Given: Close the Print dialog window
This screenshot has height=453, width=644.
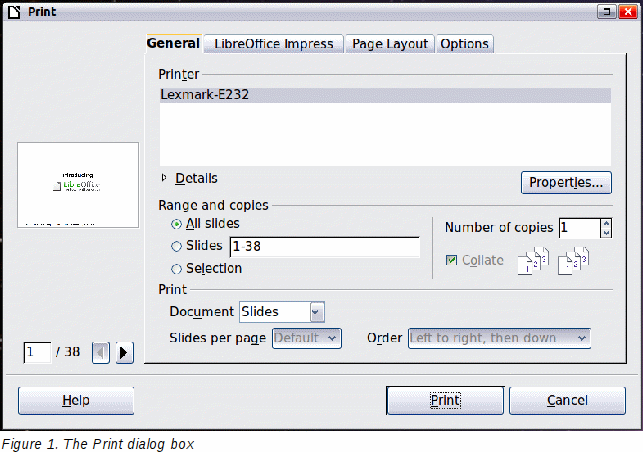Looking at the screenshot, I should click(628, 11).
